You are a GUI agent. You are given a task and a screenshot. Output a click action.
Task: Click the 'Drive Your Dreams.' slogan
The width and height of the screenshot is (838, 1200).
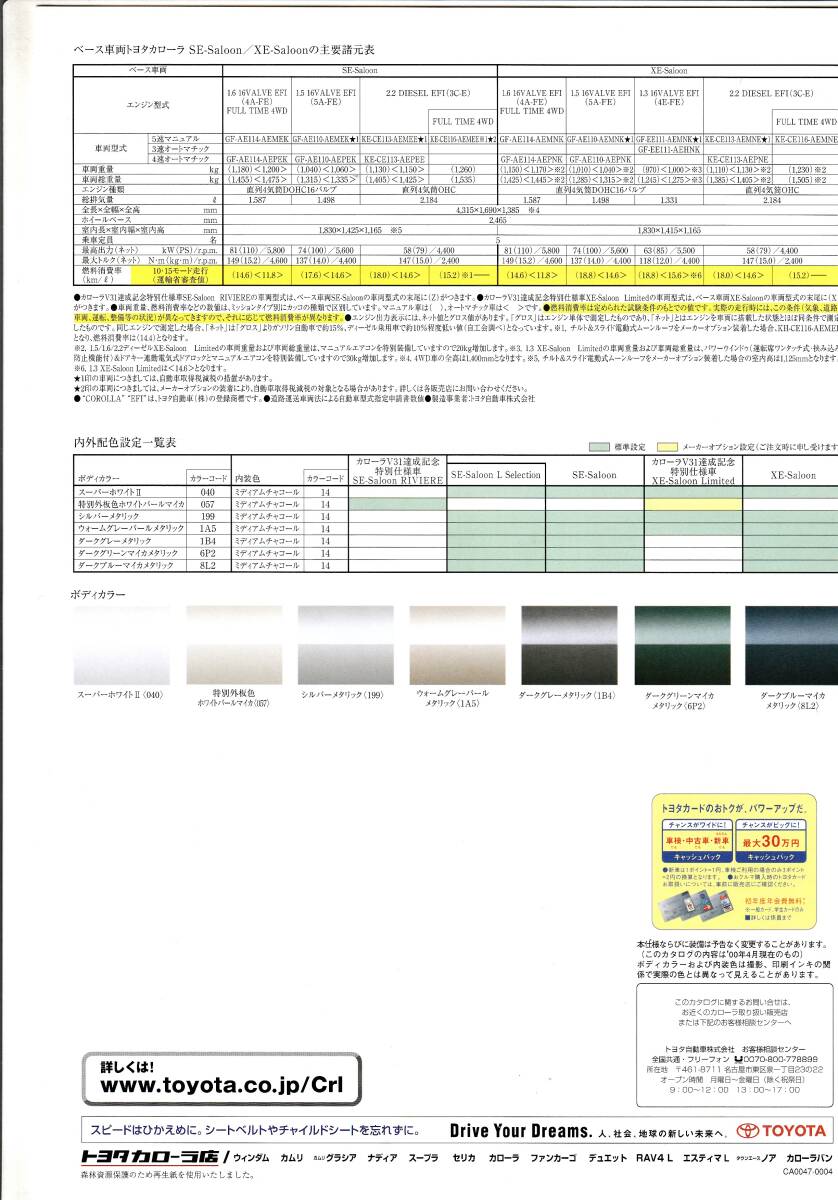(521, 1130)
